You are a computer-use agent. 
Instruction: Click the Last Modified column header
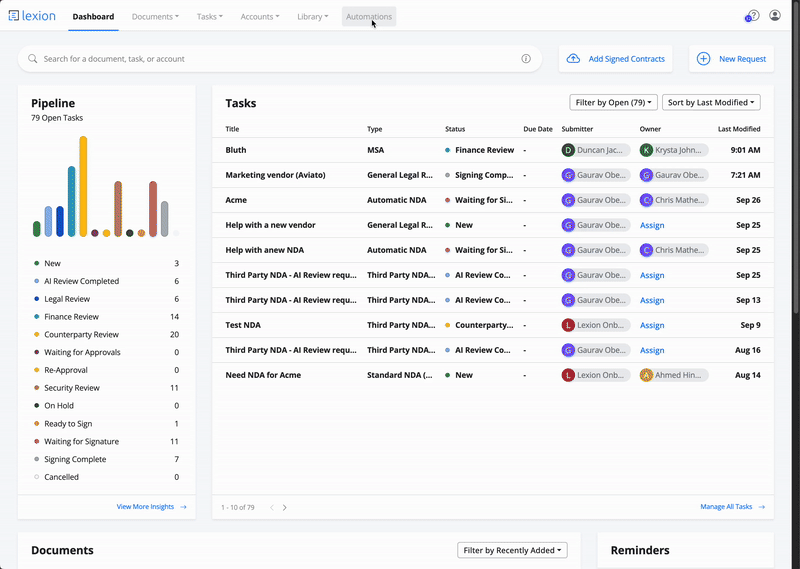tap(739, 129)
